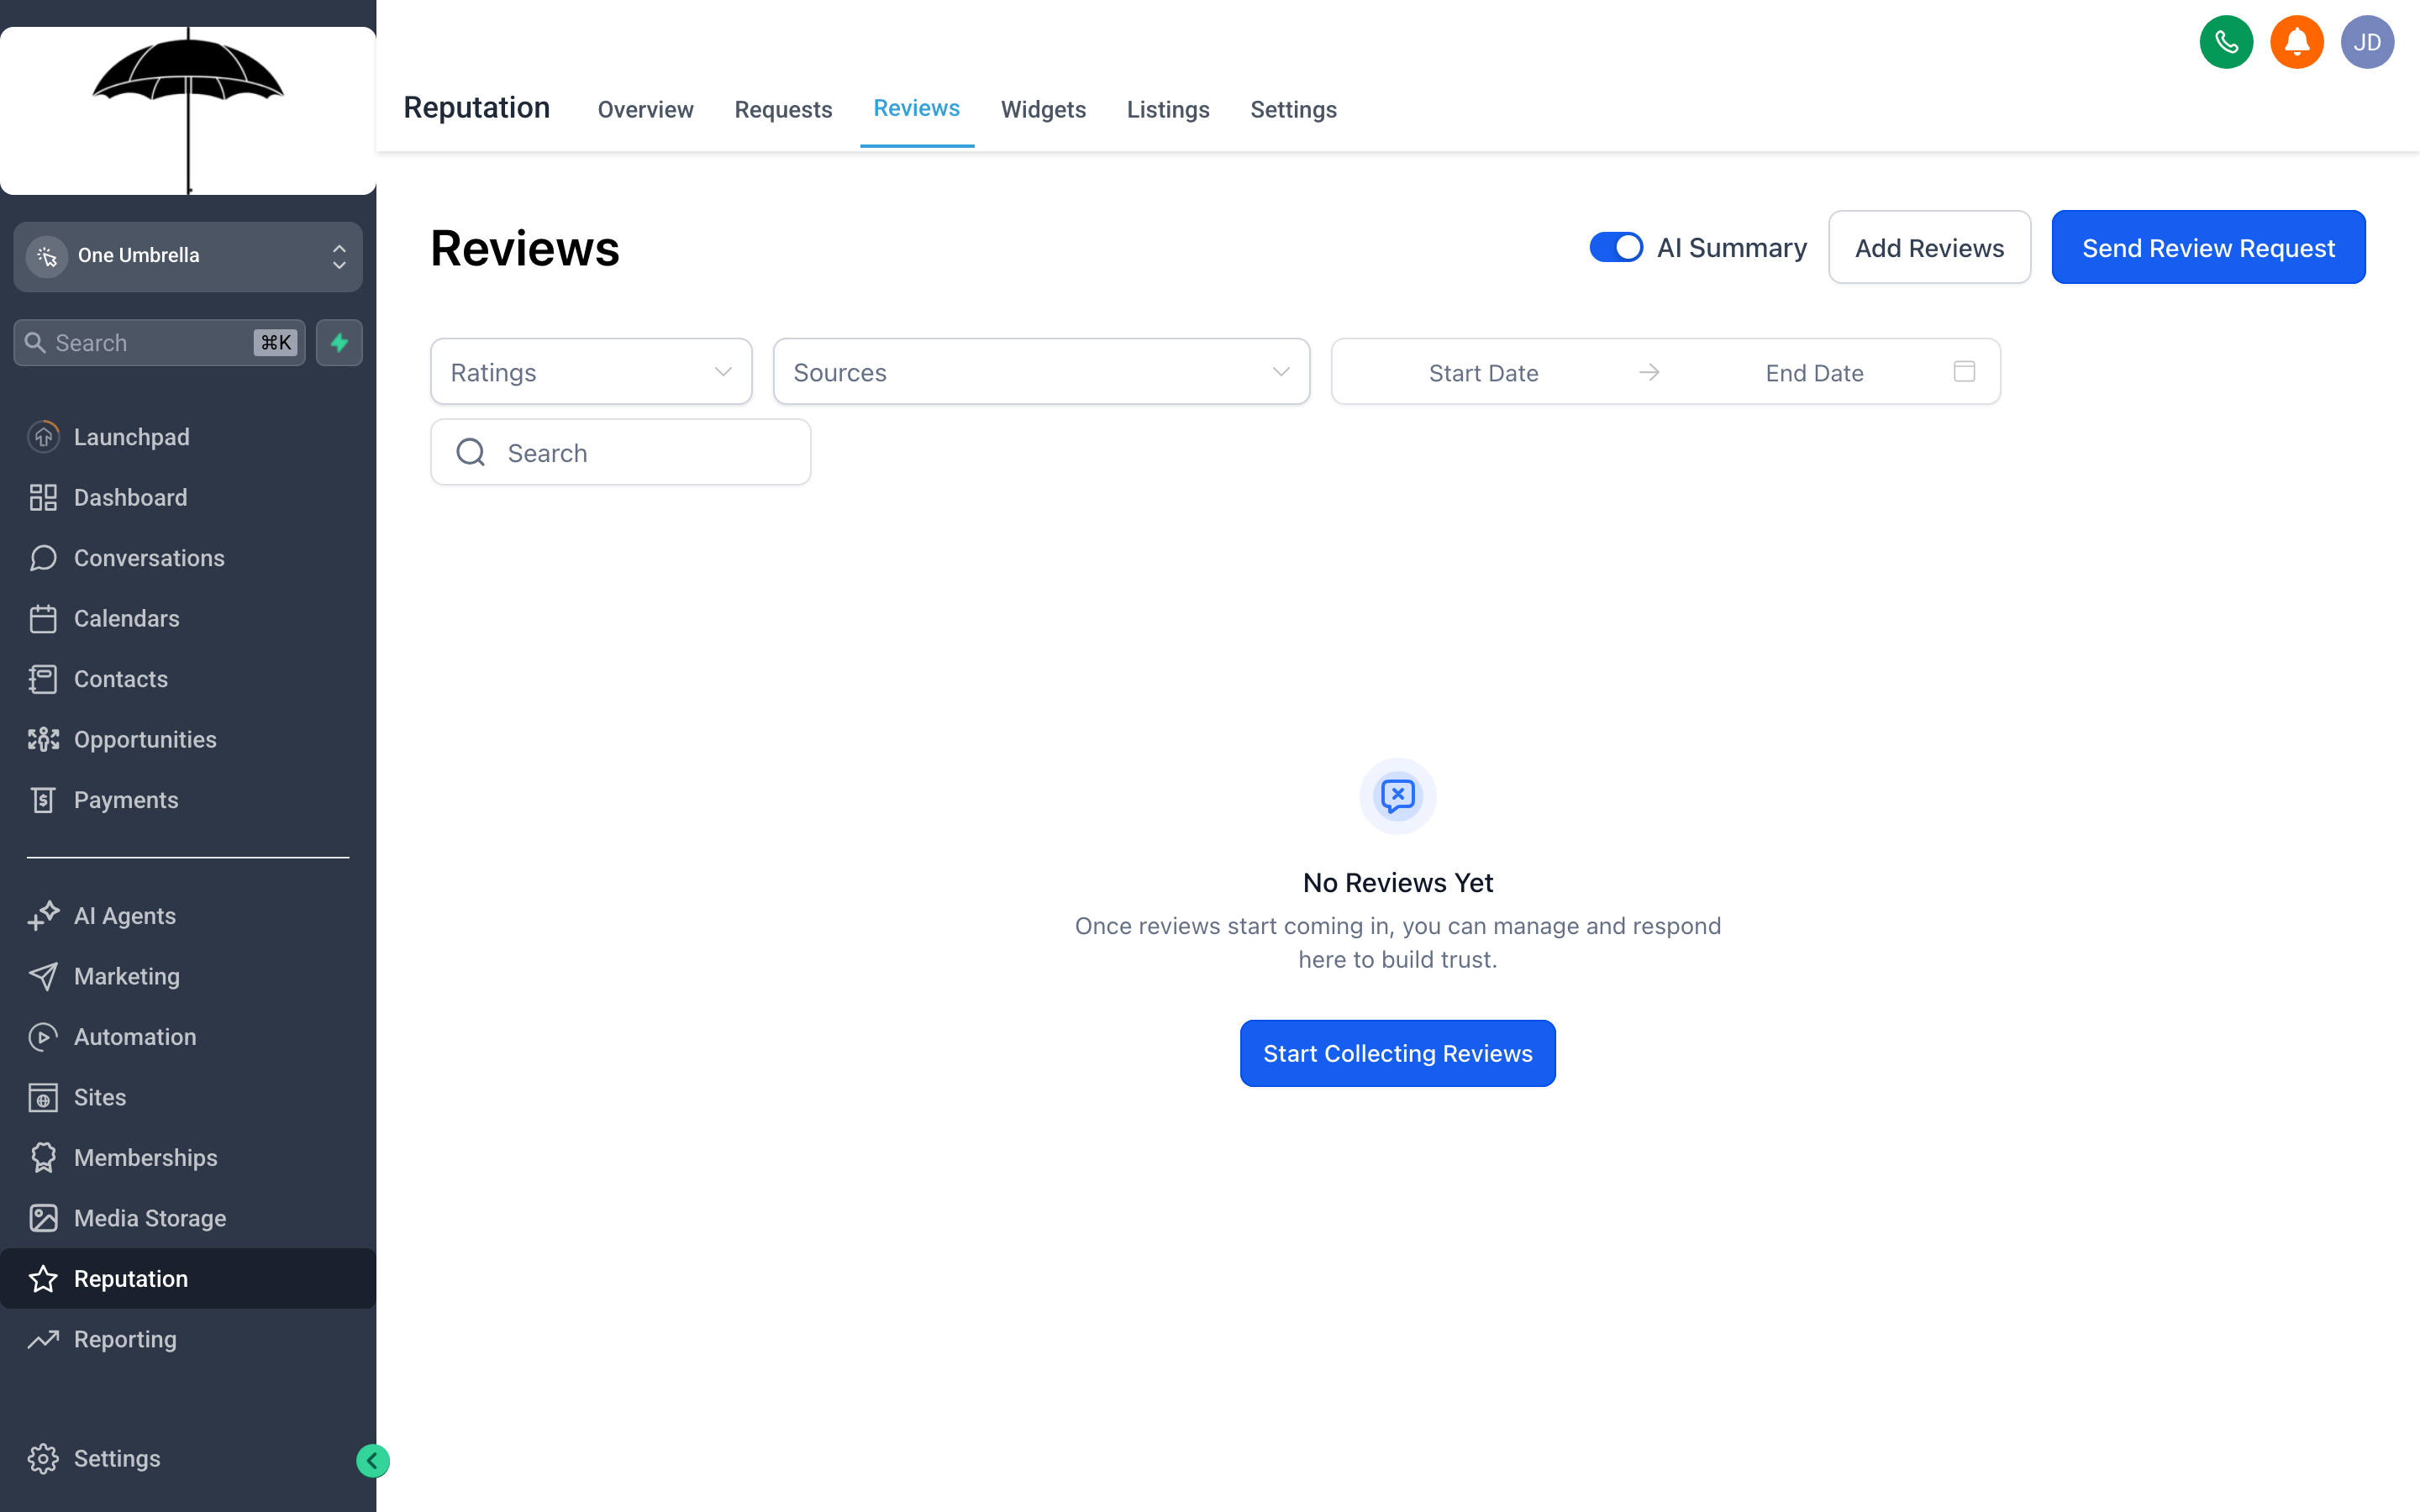Image resolution: width=2420 pixels, height=1512 pixels.
Task: Click the Add Reviews button
Action: click(x=1929, y=247)
